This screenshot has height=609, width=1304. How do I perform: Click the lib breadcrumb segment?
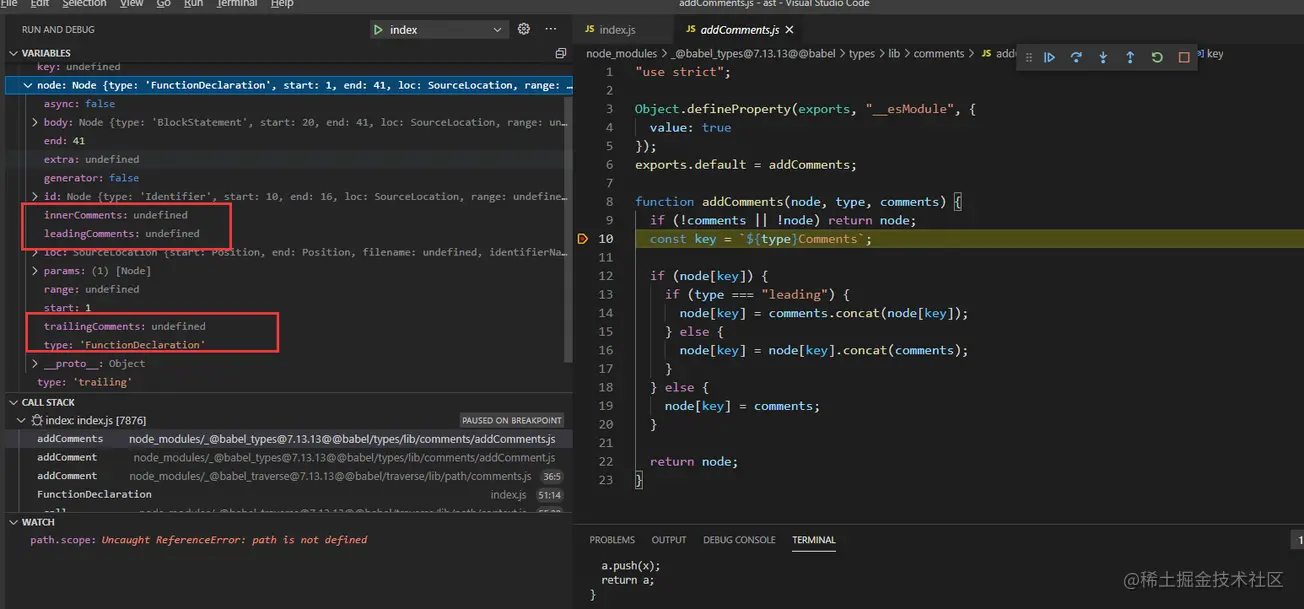click(894, 54)
